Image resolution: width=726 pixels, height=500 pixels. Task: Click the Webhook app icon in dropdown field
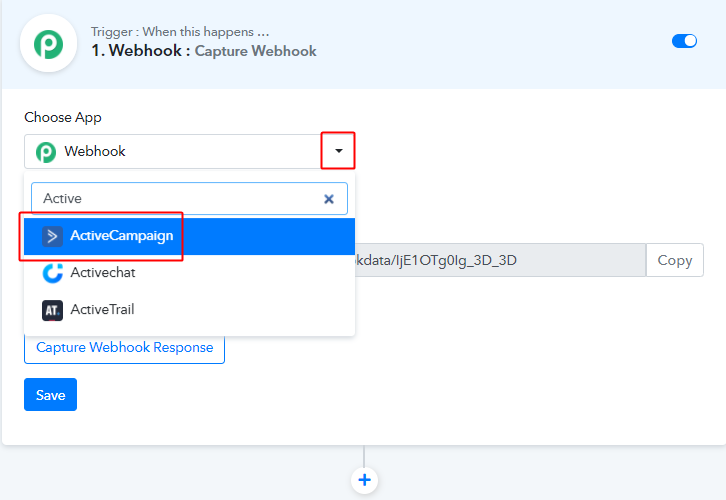coord(46,152)
